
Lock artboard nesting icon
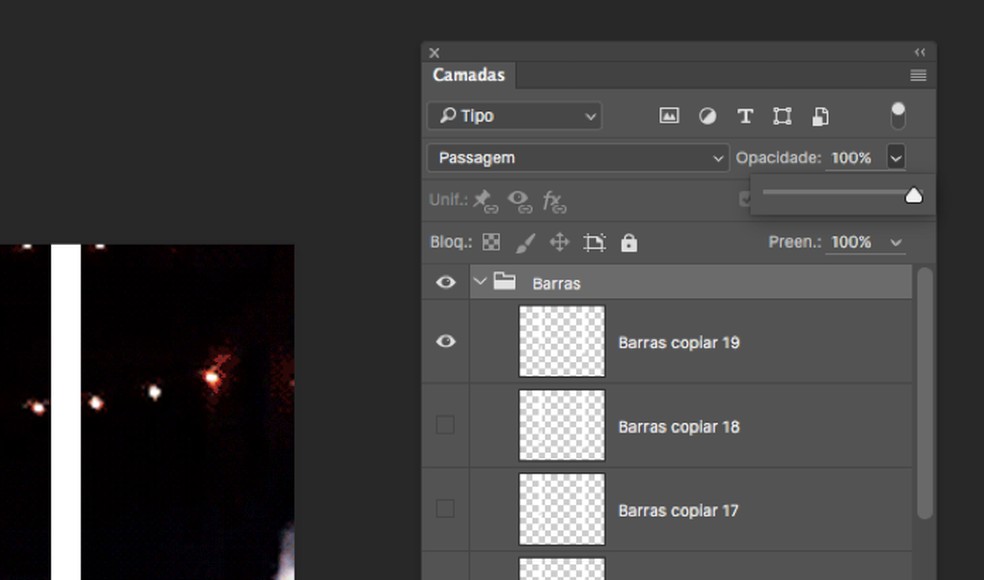click(594, 242)
